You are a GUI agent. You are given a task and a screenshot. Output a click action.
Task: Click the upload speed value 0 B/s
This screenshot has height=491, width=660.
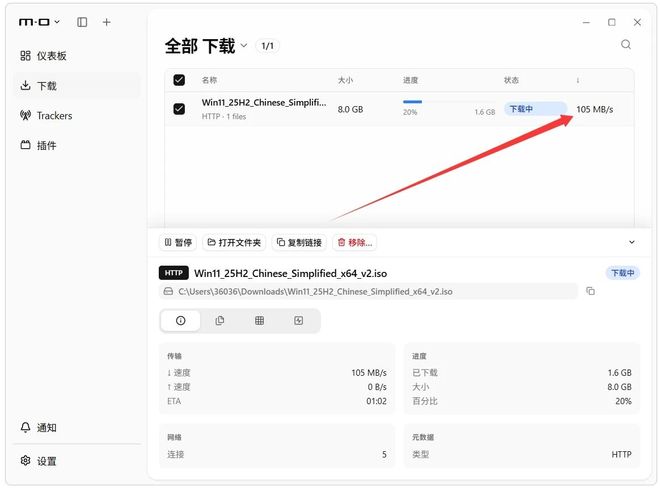pos(377,387)
